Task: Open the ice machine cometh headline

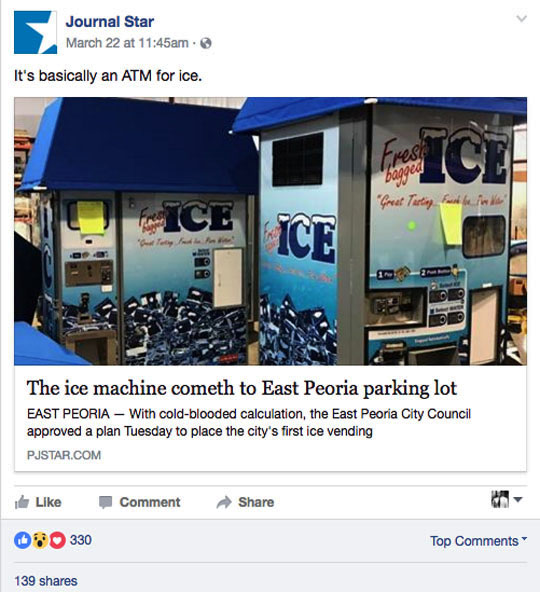Action: point(242,388)
